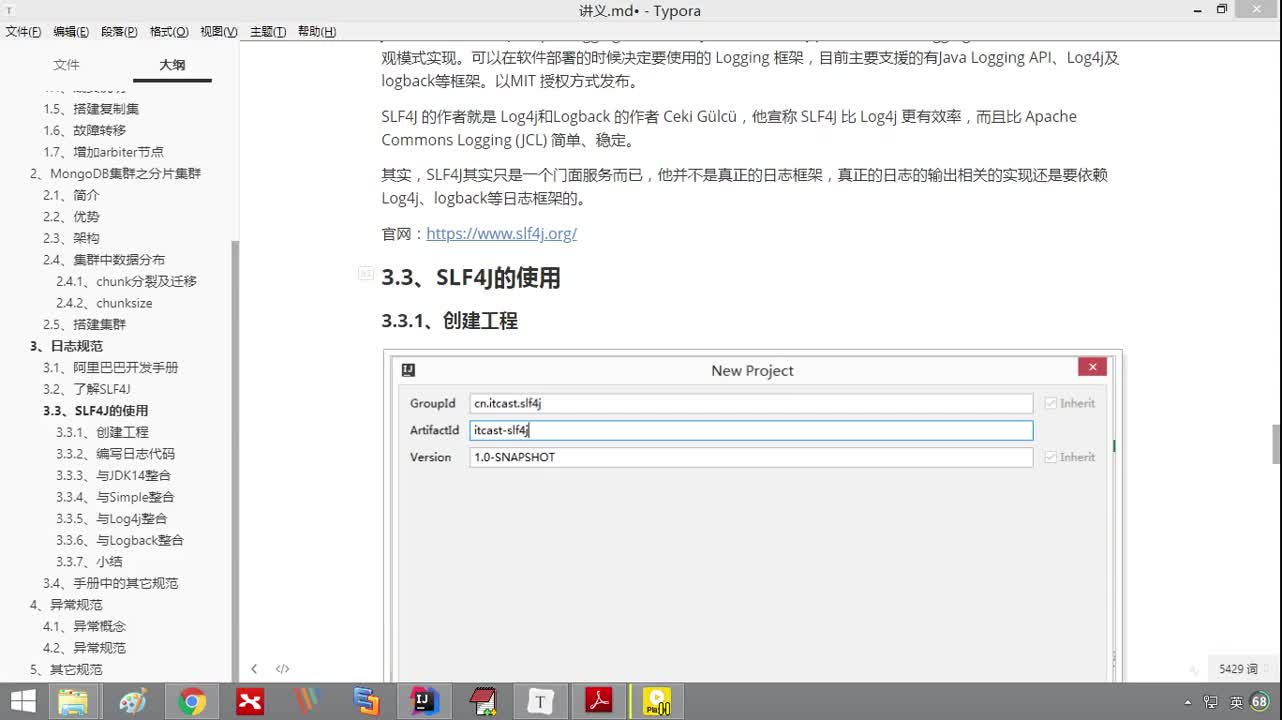
Task: Open Sublime Text orange icon in taskbar
Action: click(x=308, y=701)
